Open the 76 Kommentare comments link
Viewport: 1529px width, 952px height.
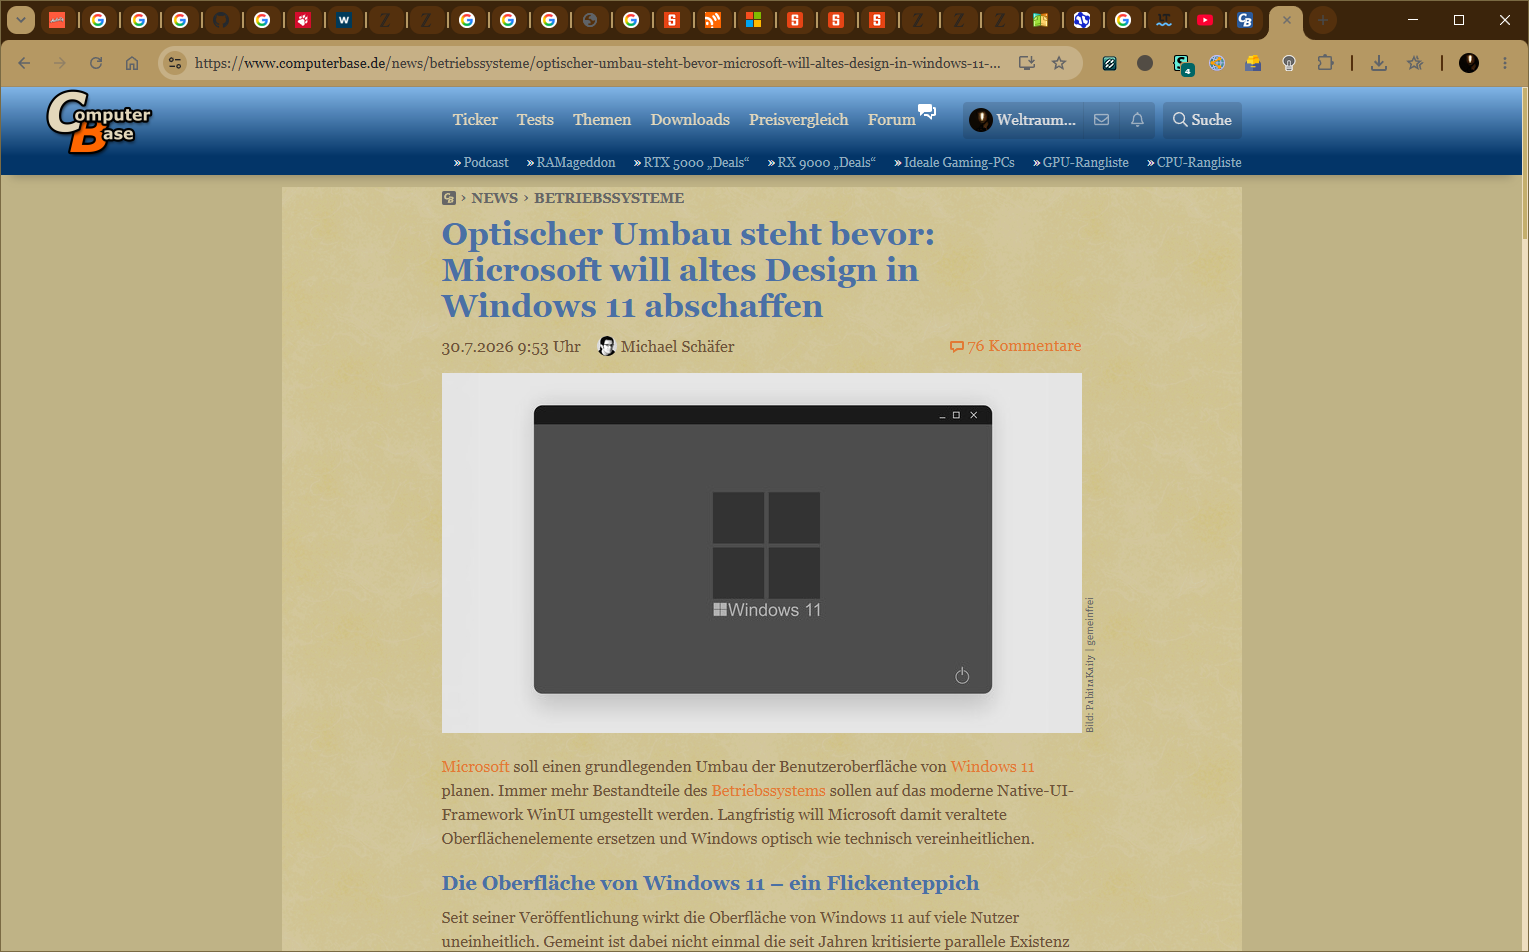(x=1015, y=346)
